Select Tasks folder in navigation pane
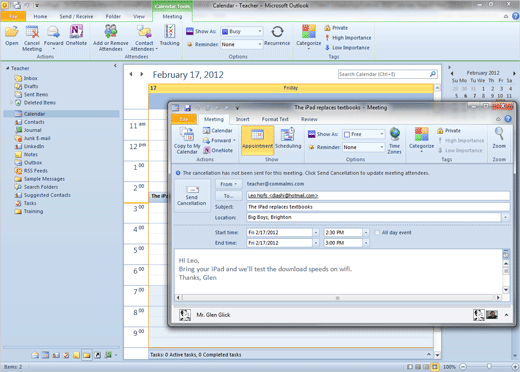This screenshot has height=372, width=520. click(x=30, y=203)
